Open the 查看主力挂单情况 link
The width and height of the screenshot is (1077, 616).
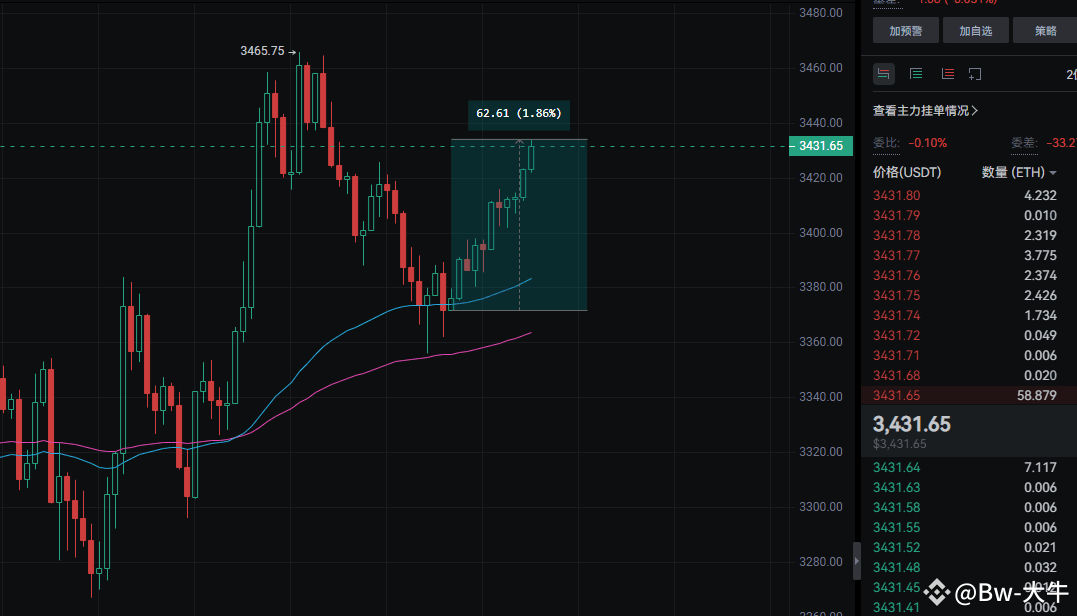(x=925, y=110)
